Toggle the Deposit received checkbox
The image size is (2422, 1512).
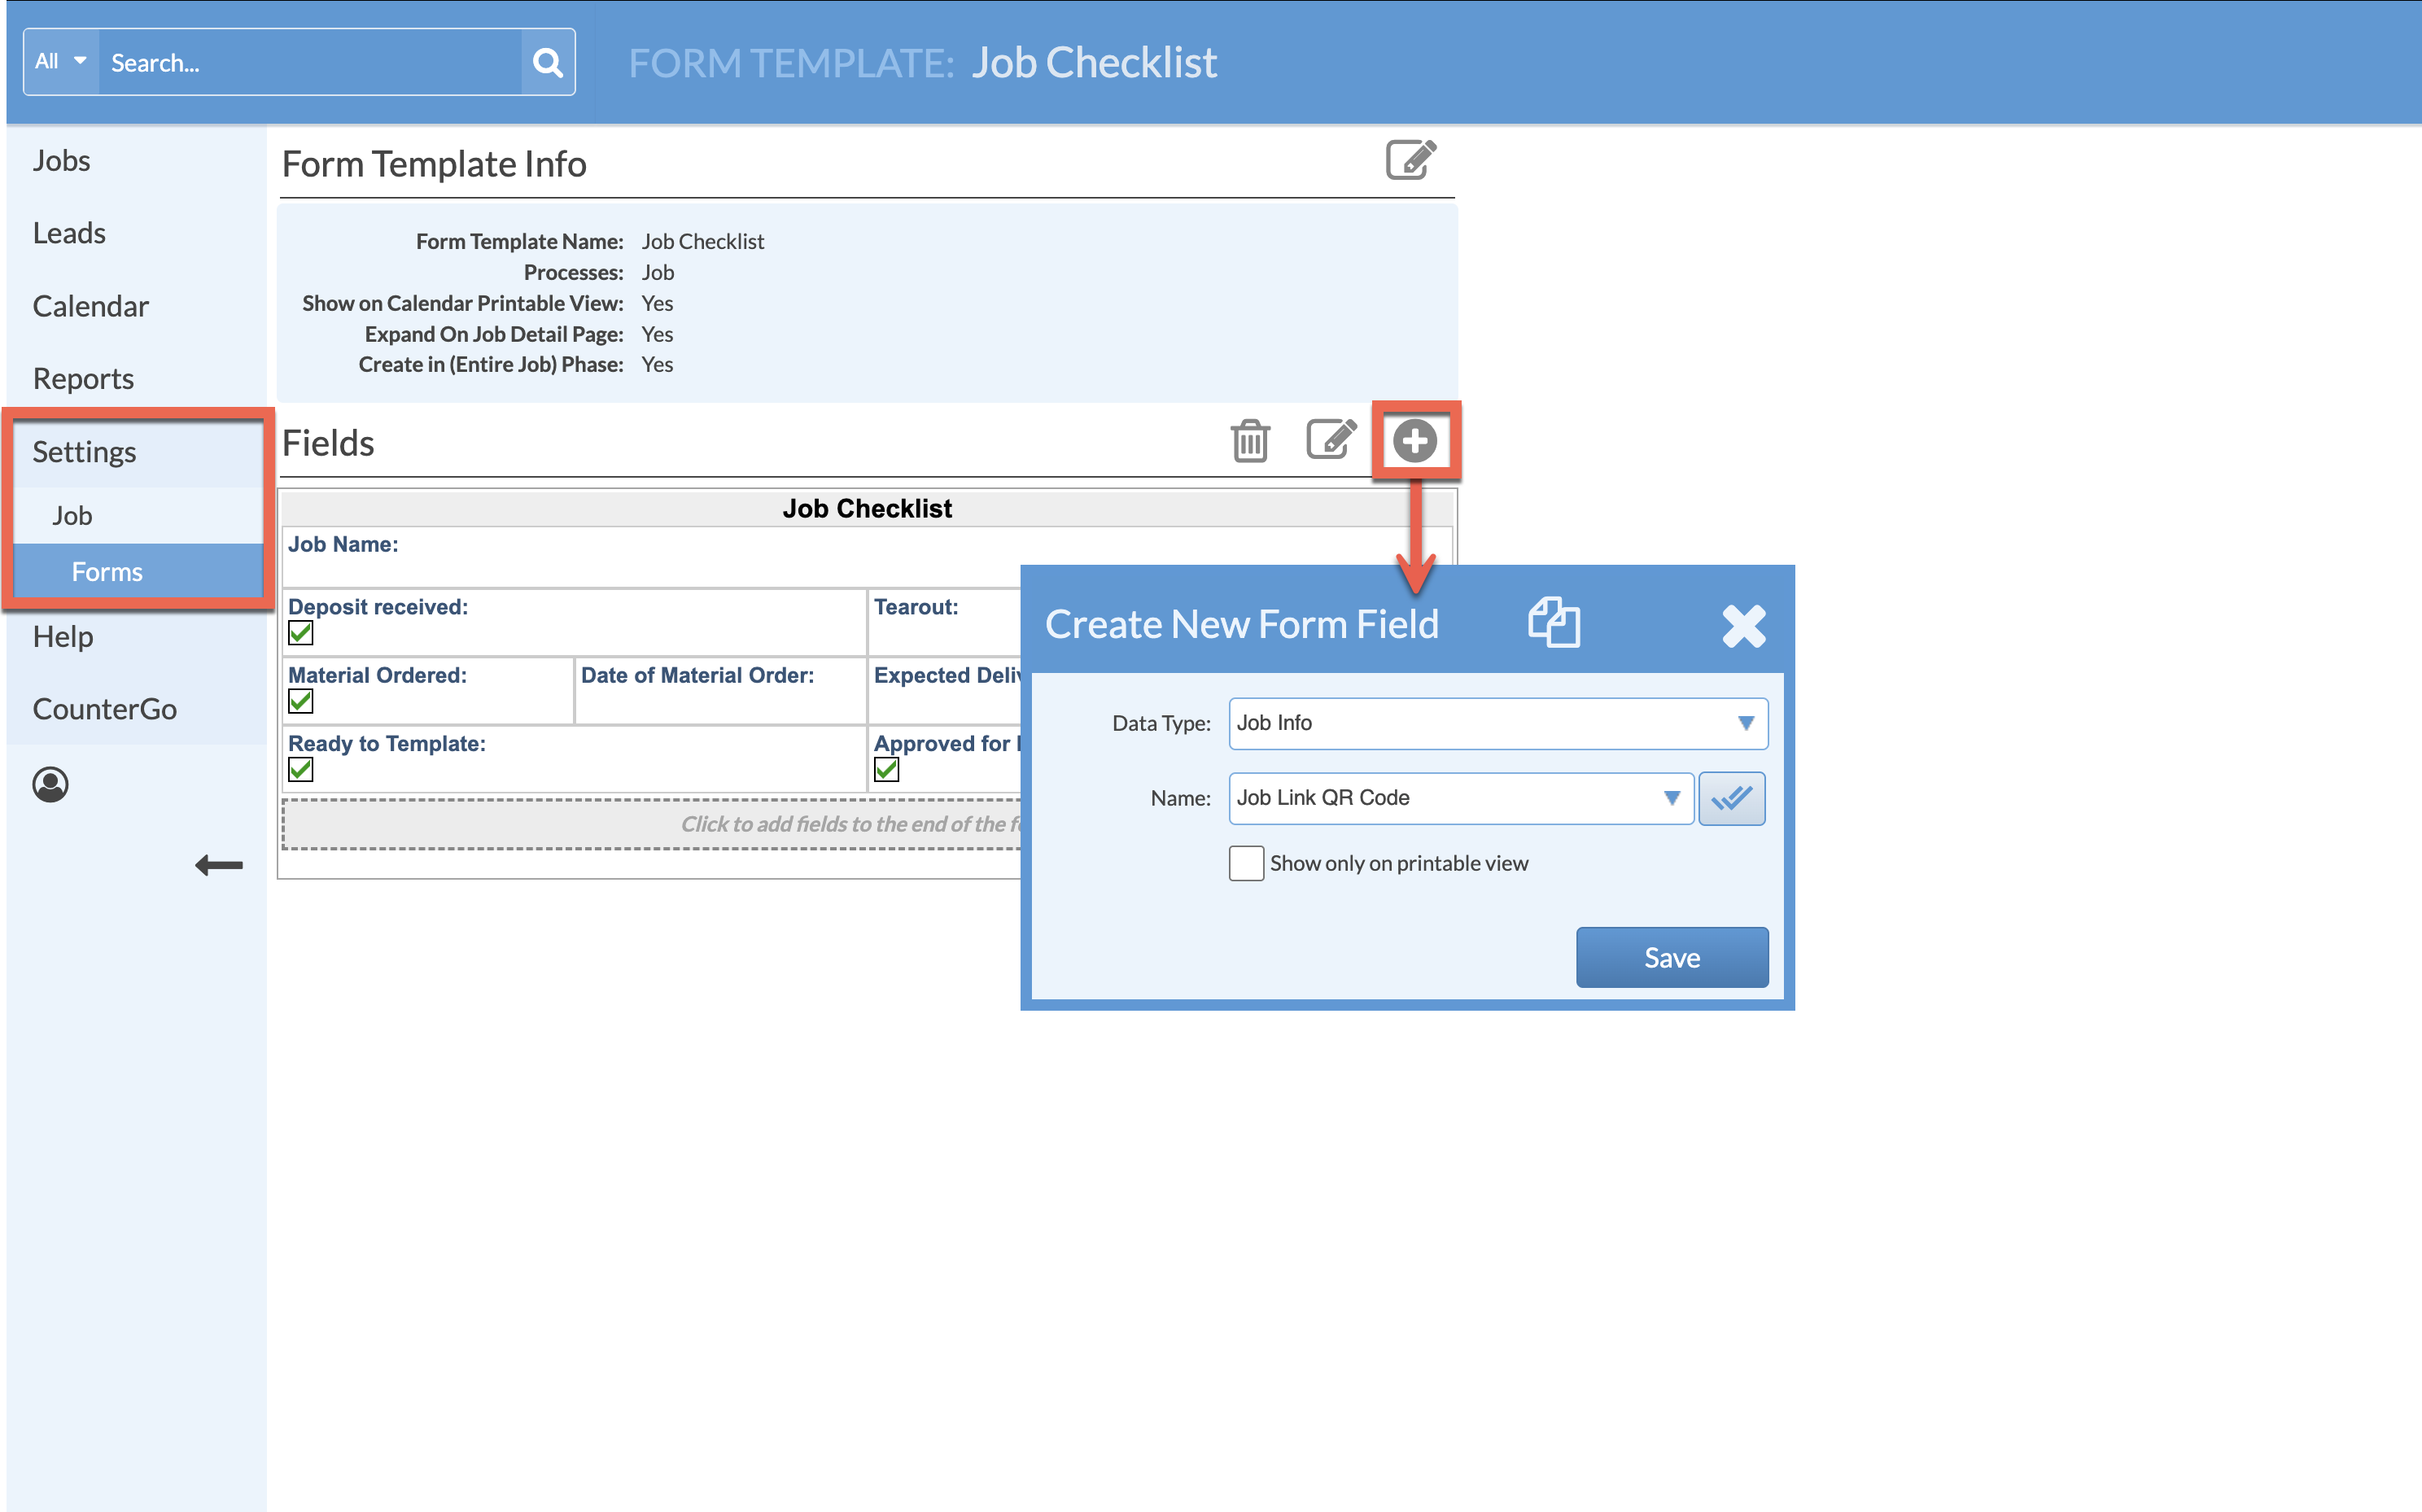tap(300, 633)
